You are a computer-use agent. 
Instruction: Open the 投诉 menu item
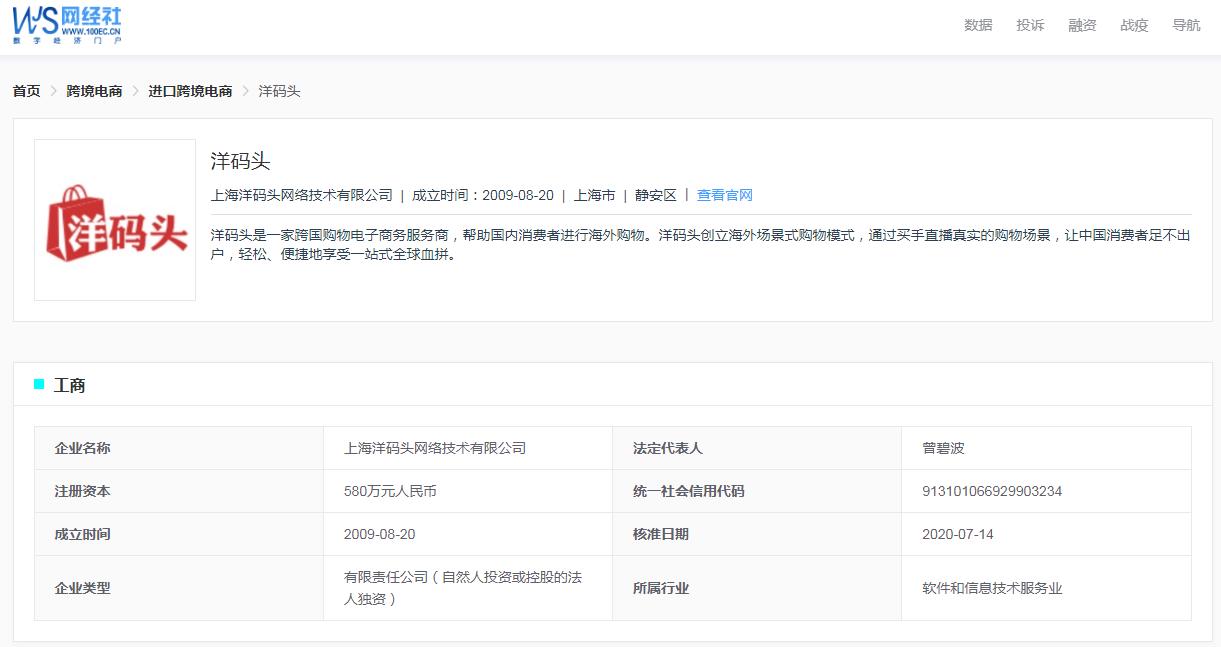(x=1029, y=25)
